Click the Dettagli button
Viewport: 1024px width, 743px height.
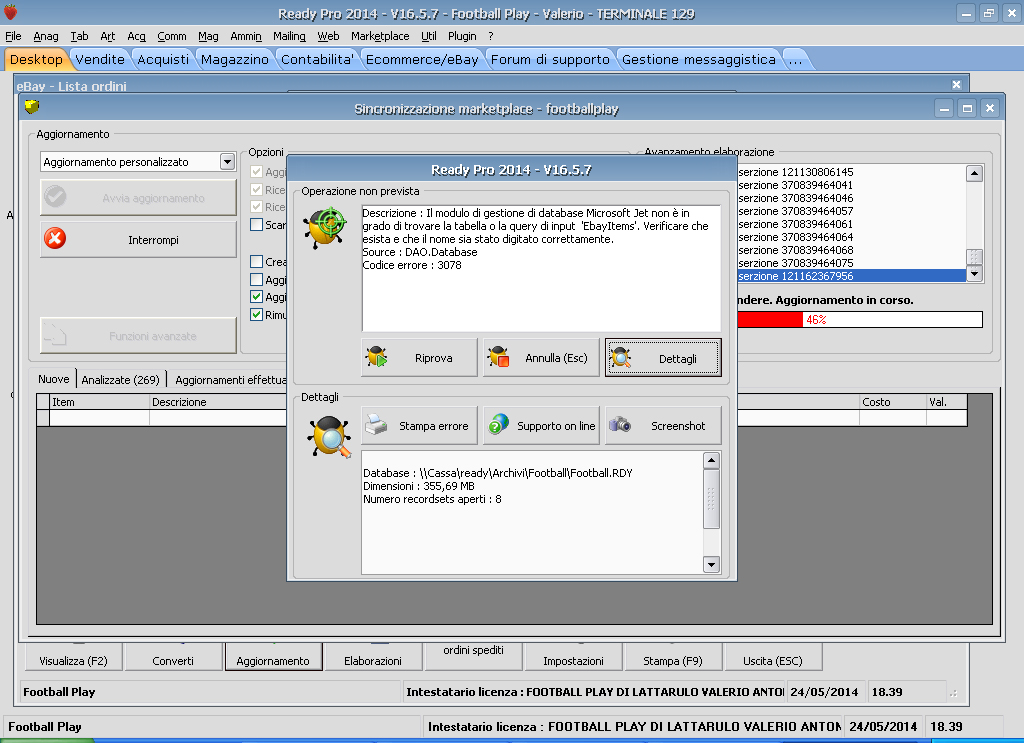click(x=663, y=357)
